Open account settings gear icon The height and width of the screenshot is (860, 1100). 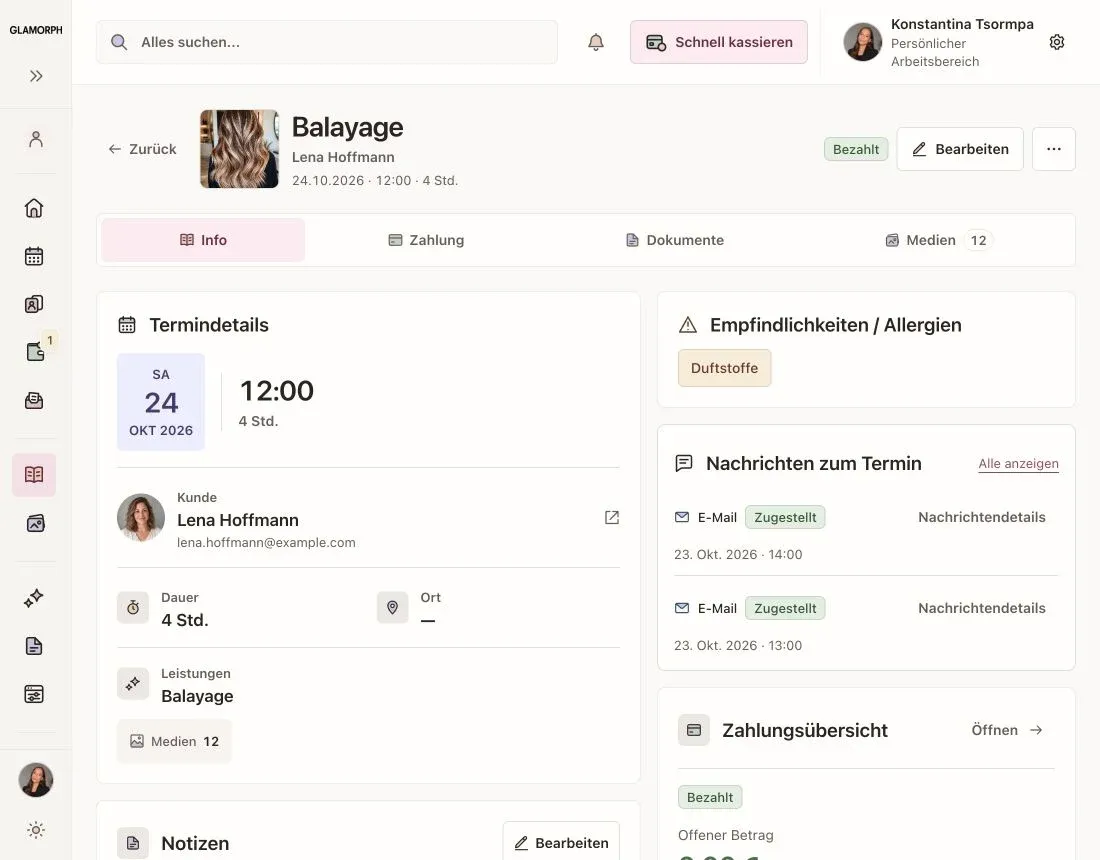[1057, 42]
